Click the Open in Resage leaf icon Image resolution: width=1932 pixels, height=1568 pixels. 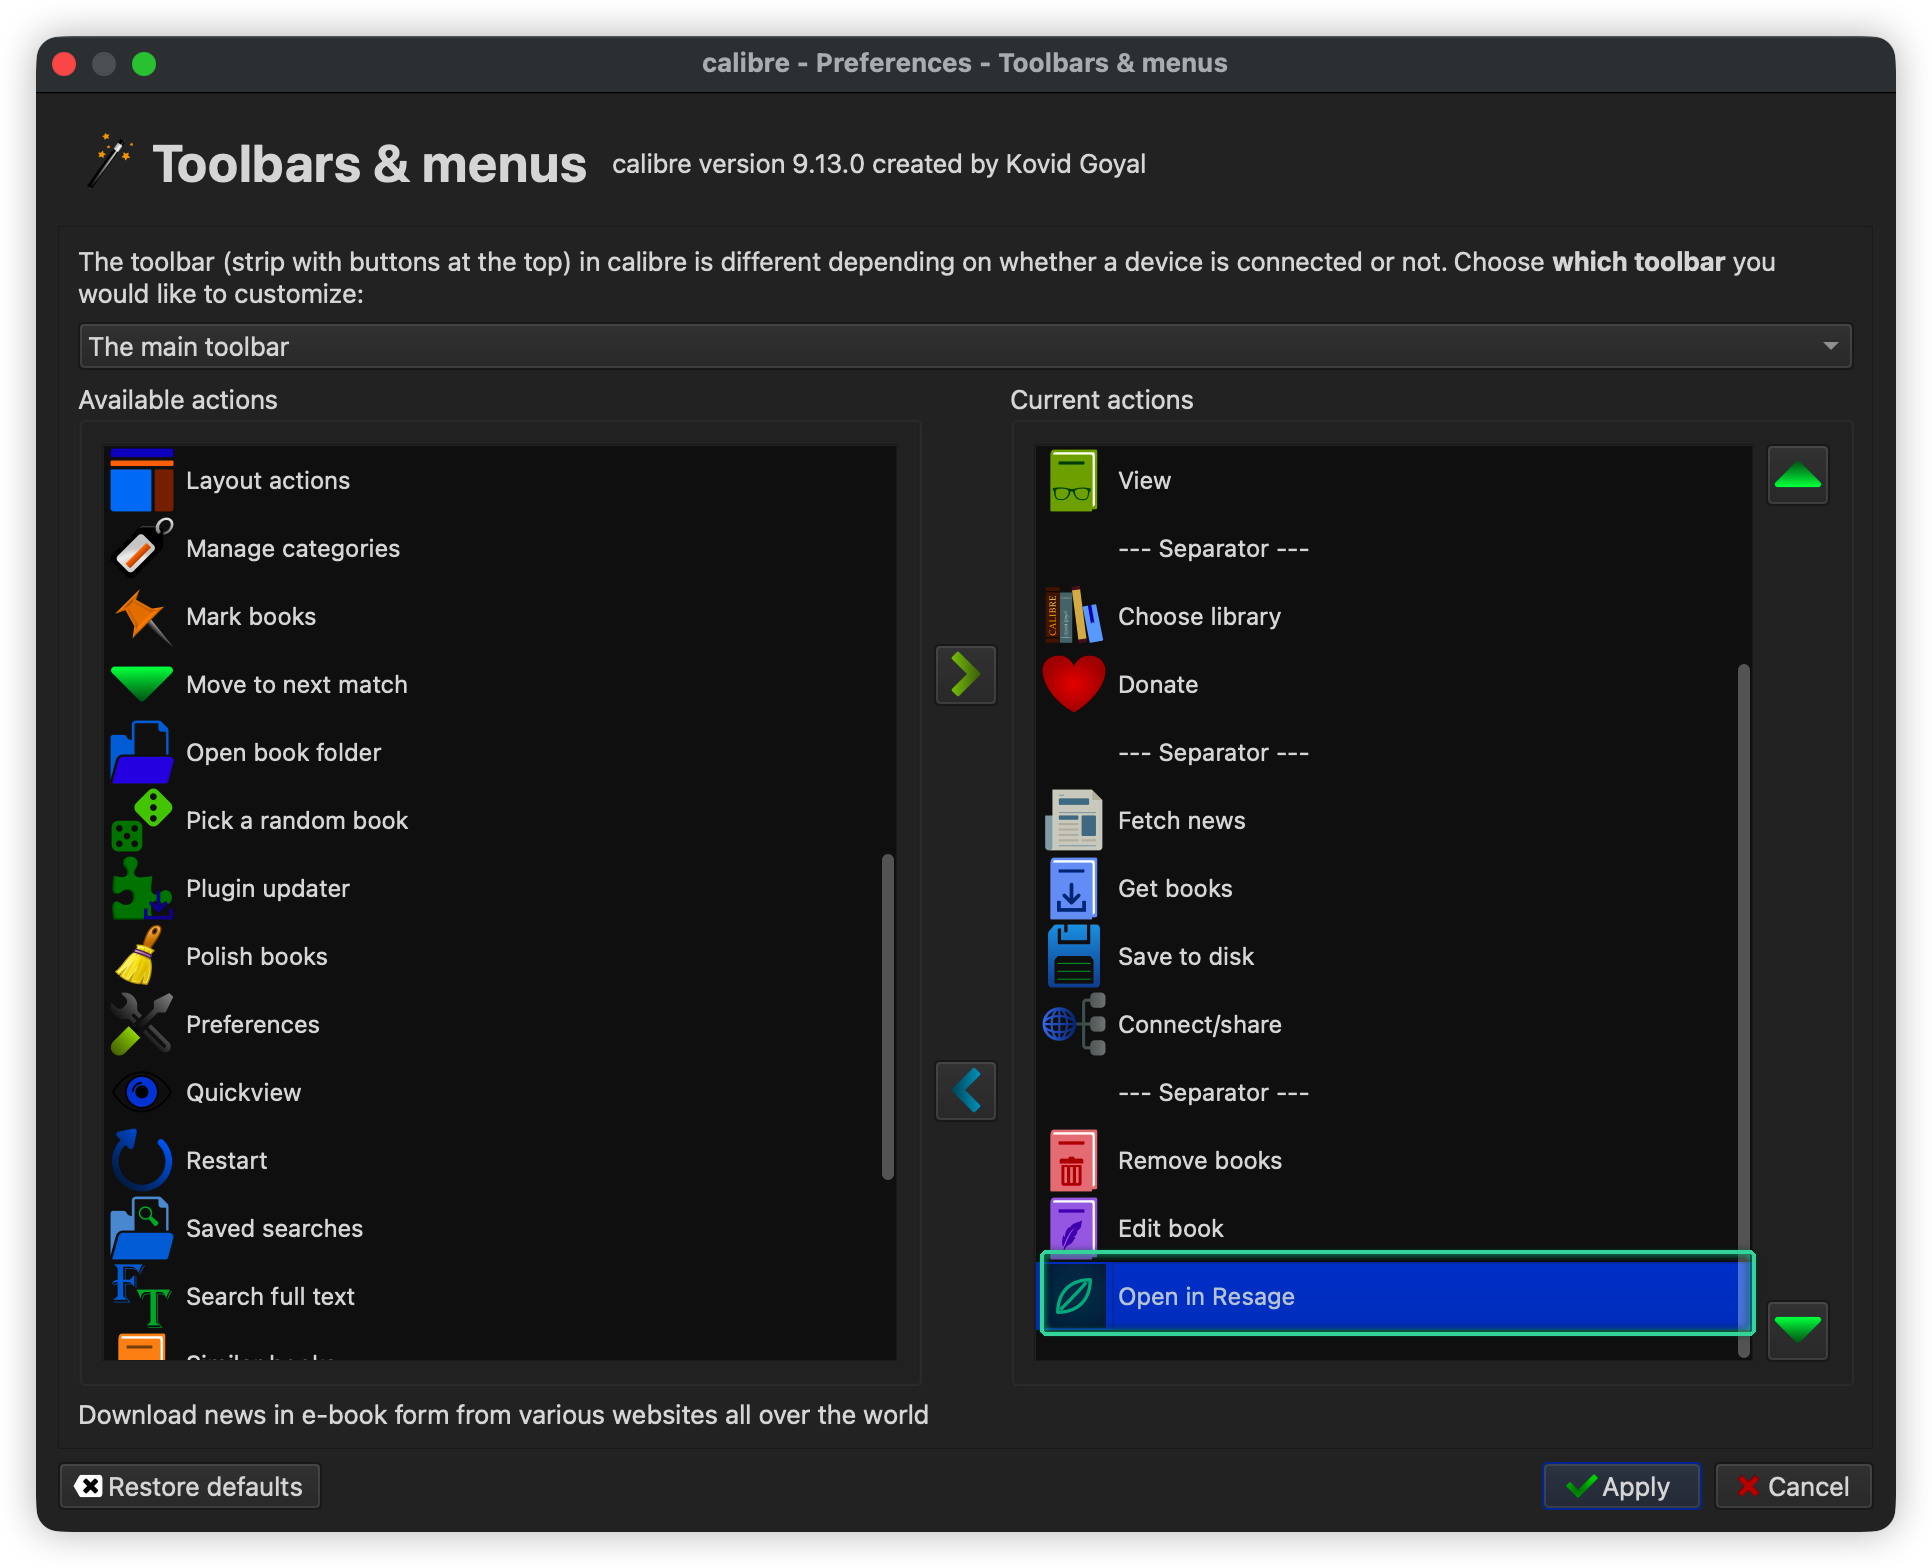[1073, 1297]
